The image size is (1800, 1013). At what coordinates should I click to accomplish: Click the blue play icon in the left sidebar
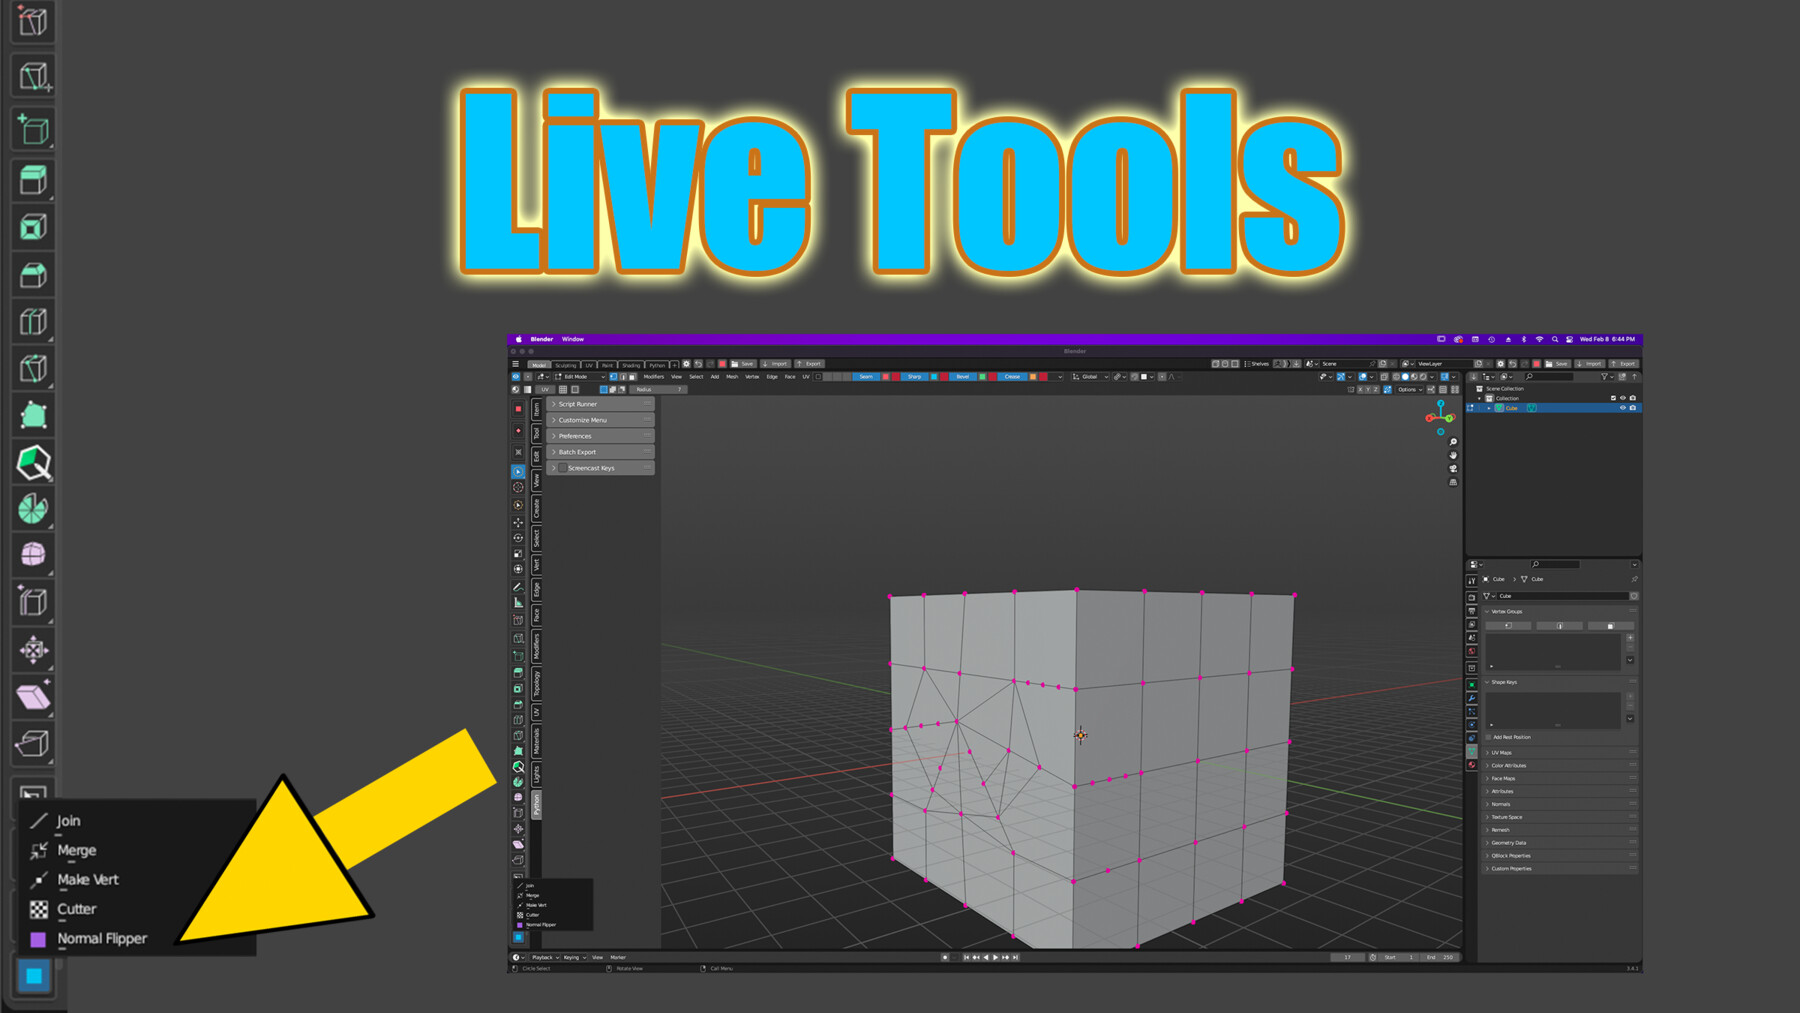pos(518,472)
